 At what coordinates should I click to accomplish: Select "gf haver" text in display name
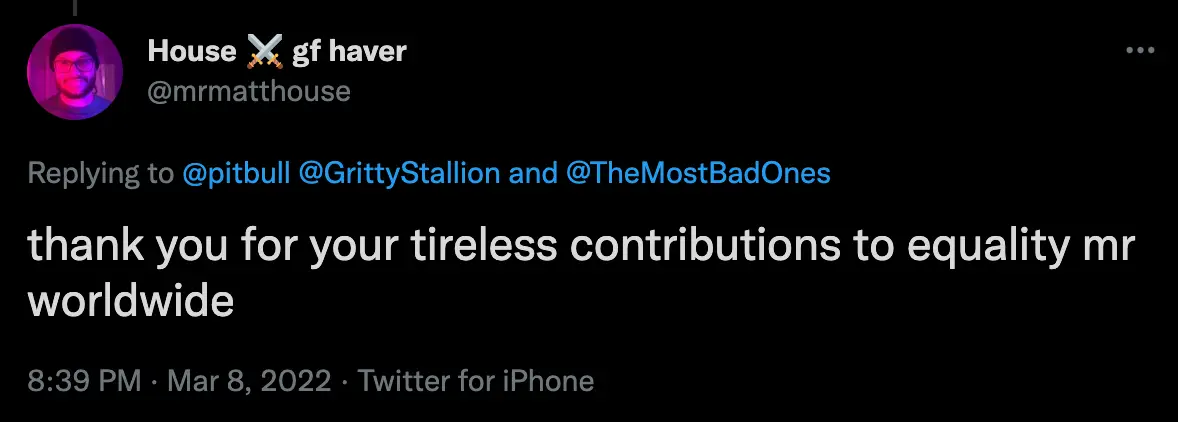pyautogui.click(x=349, y=52)
